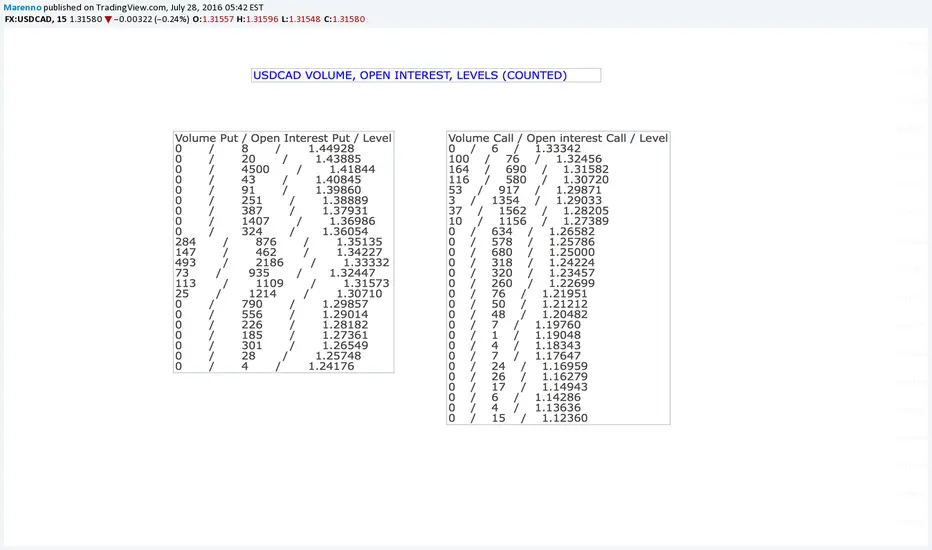Select put row with level 1.36986
The width and height of the screenshot is (932, 550).
tap(275, 221)
